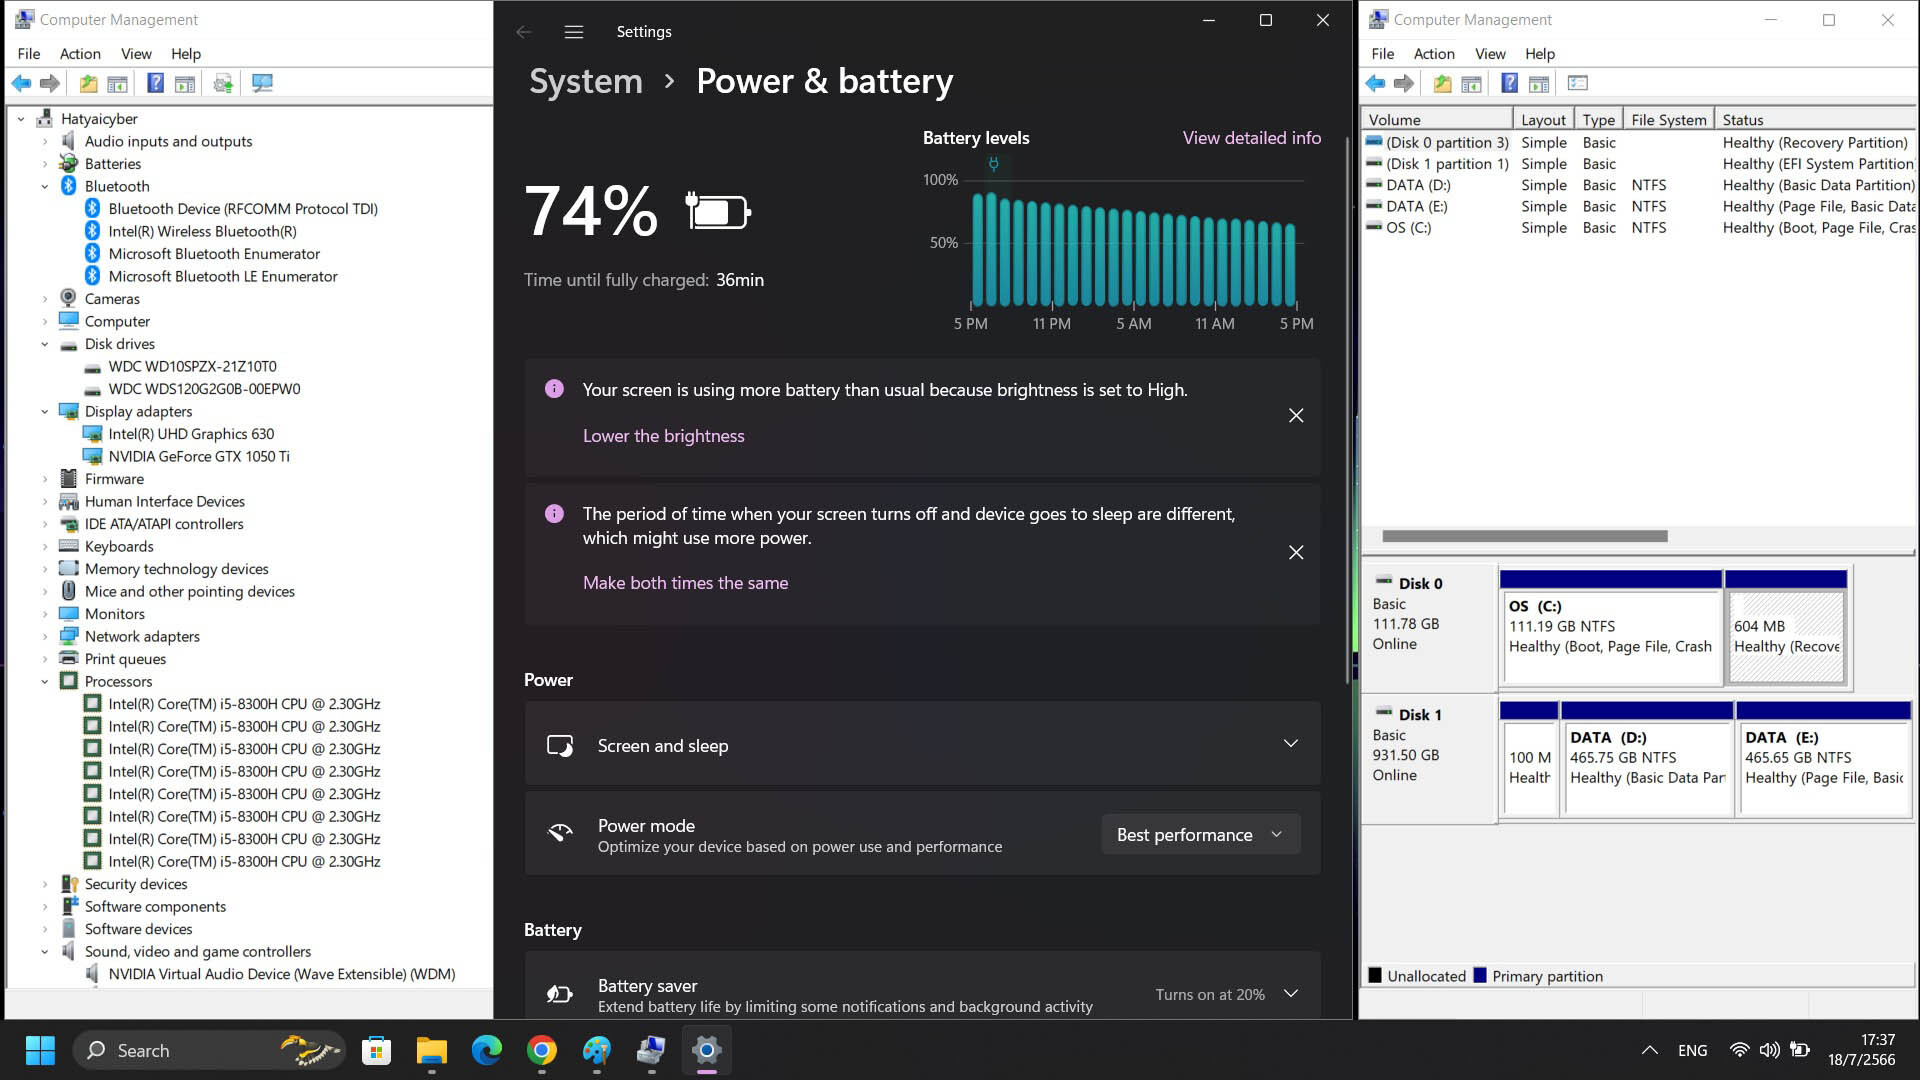Image resolution: width=1920 pixels, height=1080 pixels.
Task: Open View menu in right Computer Management
Action: (x=1490, y=54)
